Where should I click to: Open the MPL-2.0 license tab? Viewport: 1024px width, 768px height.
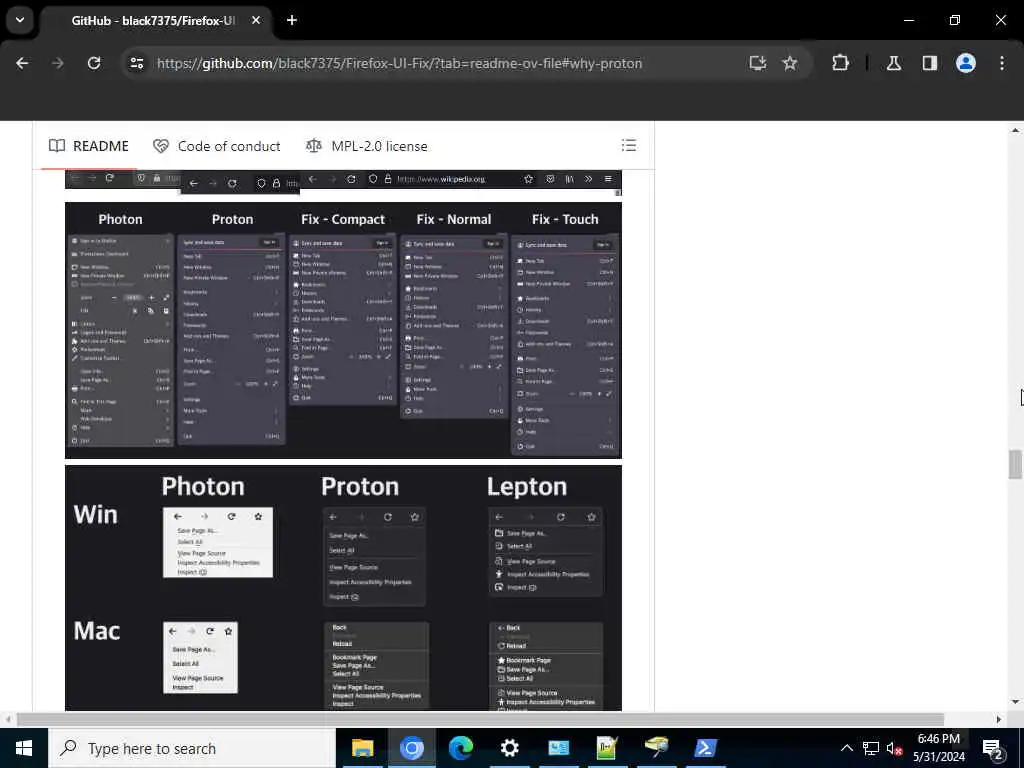coord(367,146)
